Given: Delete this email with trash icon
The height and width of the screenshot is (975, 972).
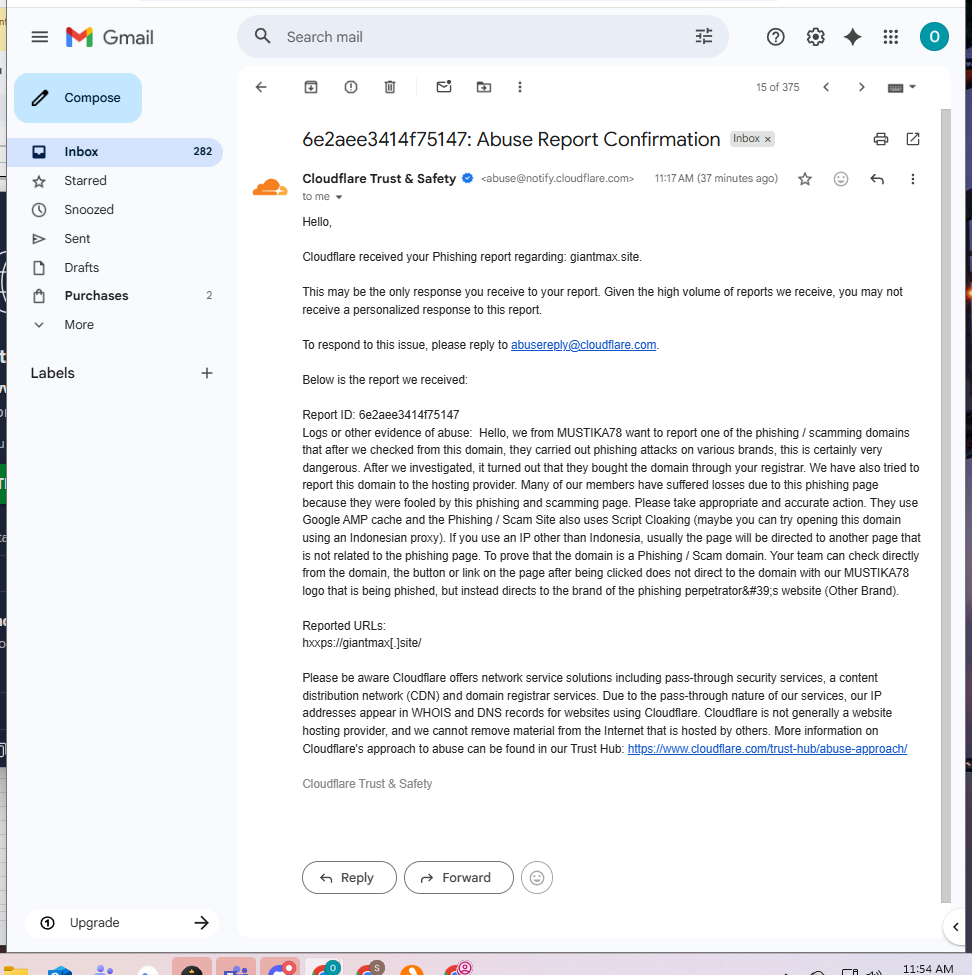Looking at the screenshot, I should (x=390, y=87).
